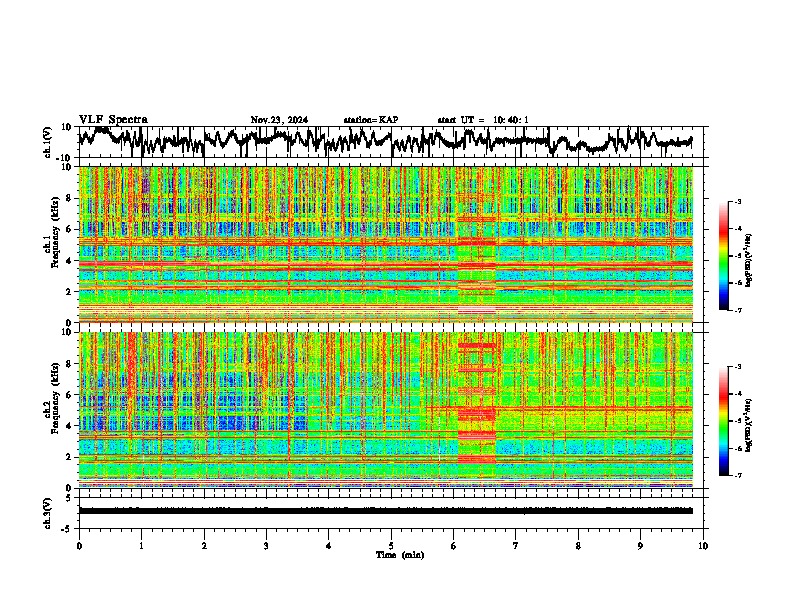Click time axis tick label "5"
This screenshot has height=612, width=792.
tap(391, 546)
